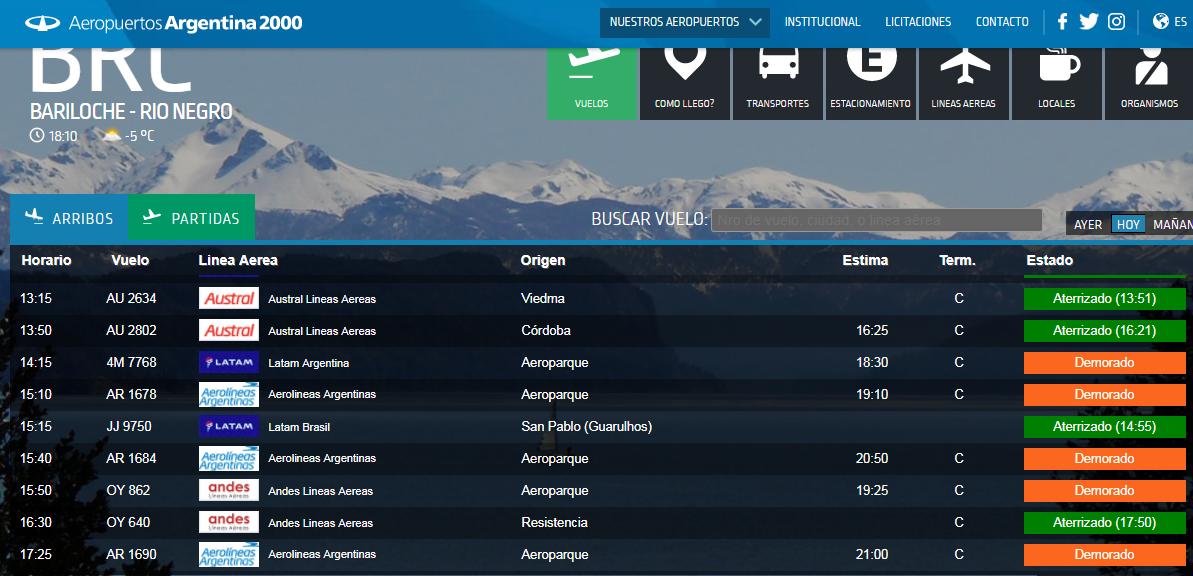Go to the Licitaciones page
Viewport: 1193px width, 576px height.
tap(918, 22)
